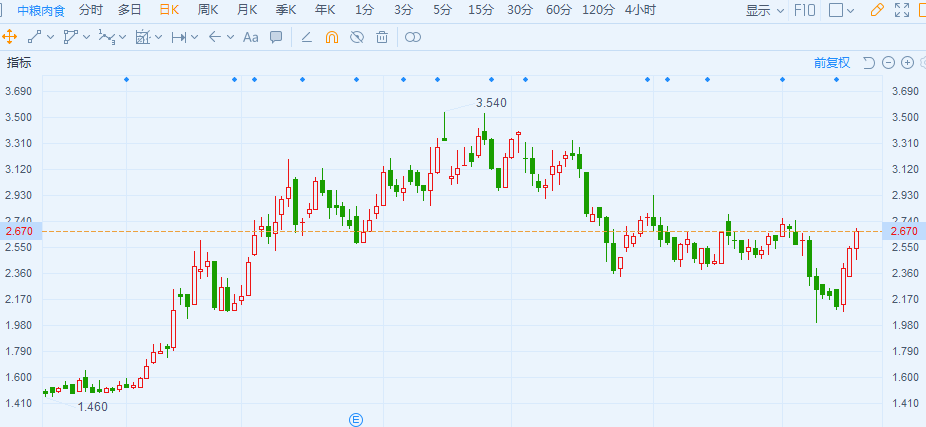
Task: Click the rightmost blue diamond news marker
Action: (x=836, y=79)
